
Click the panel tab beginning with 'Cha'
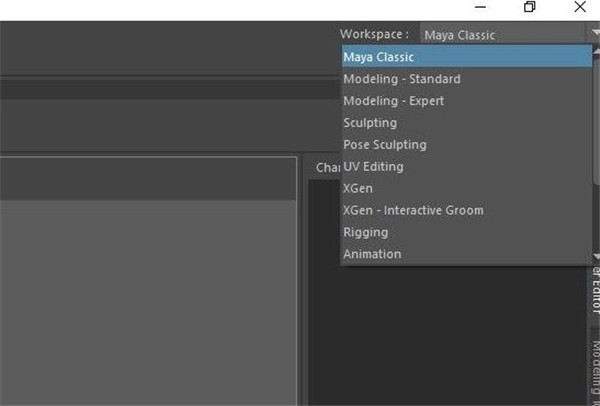(x=328, y=168)
